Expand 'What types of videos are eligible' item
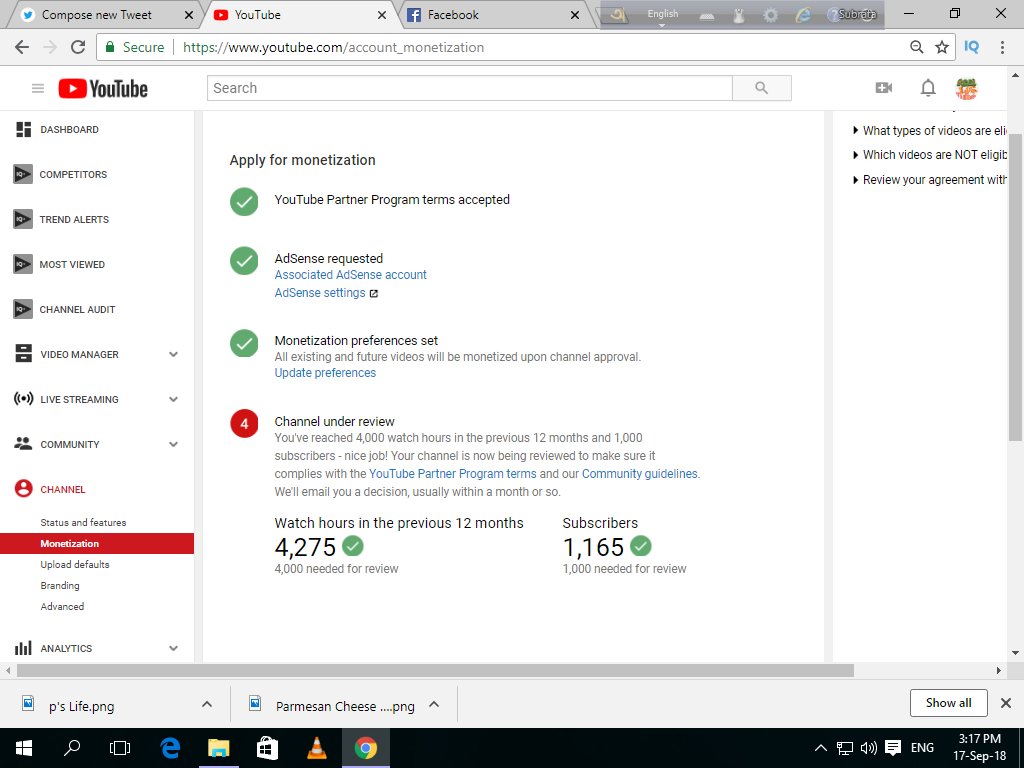1024x768 pixels. [930, 131]
